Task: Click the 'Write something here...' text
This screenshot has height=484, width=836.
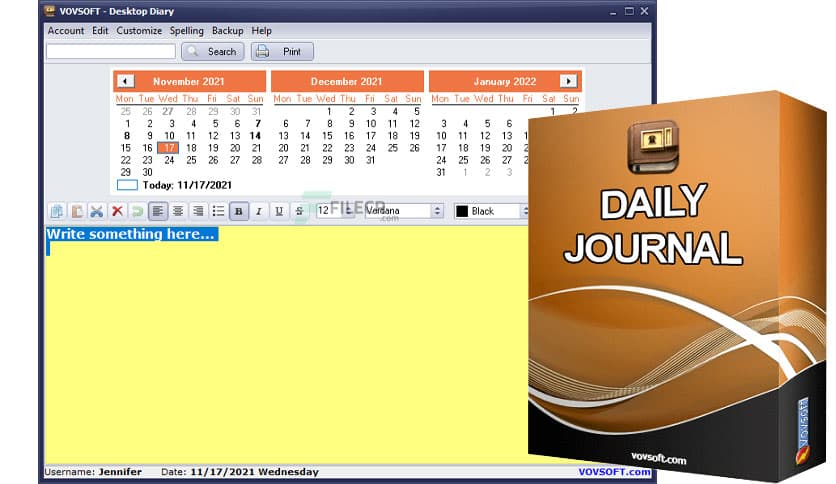Action: 131,234
